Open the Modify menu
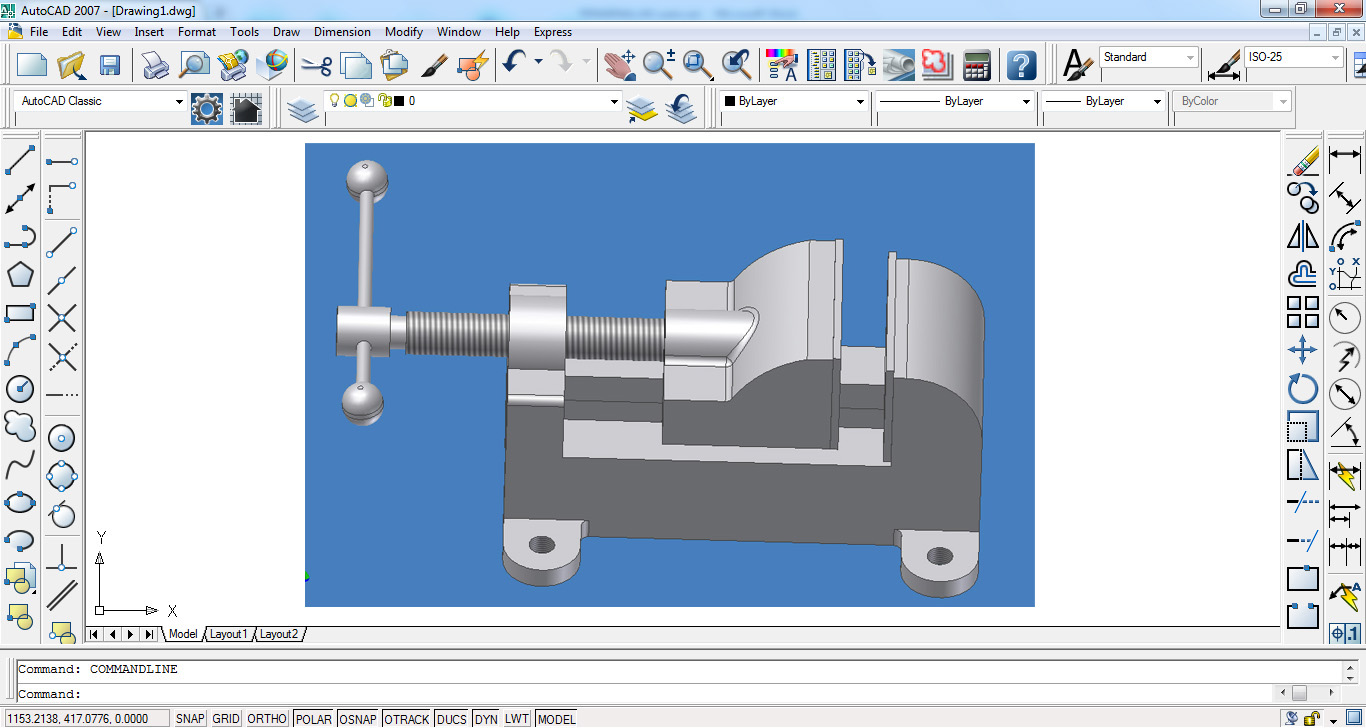 point(403,31)
